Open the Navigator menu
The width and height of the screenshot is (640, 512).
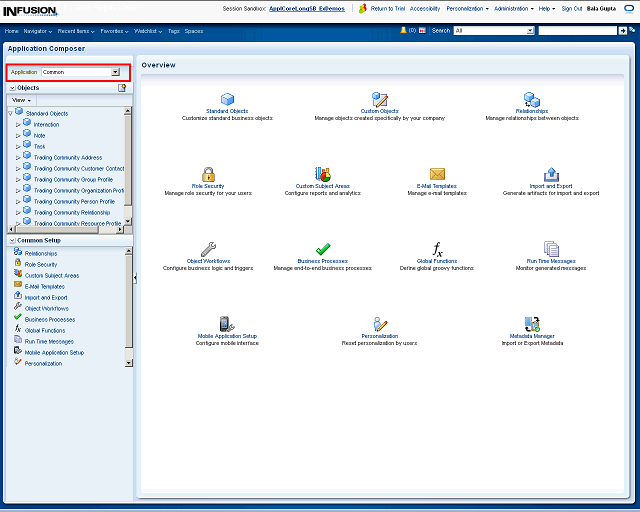38,31
